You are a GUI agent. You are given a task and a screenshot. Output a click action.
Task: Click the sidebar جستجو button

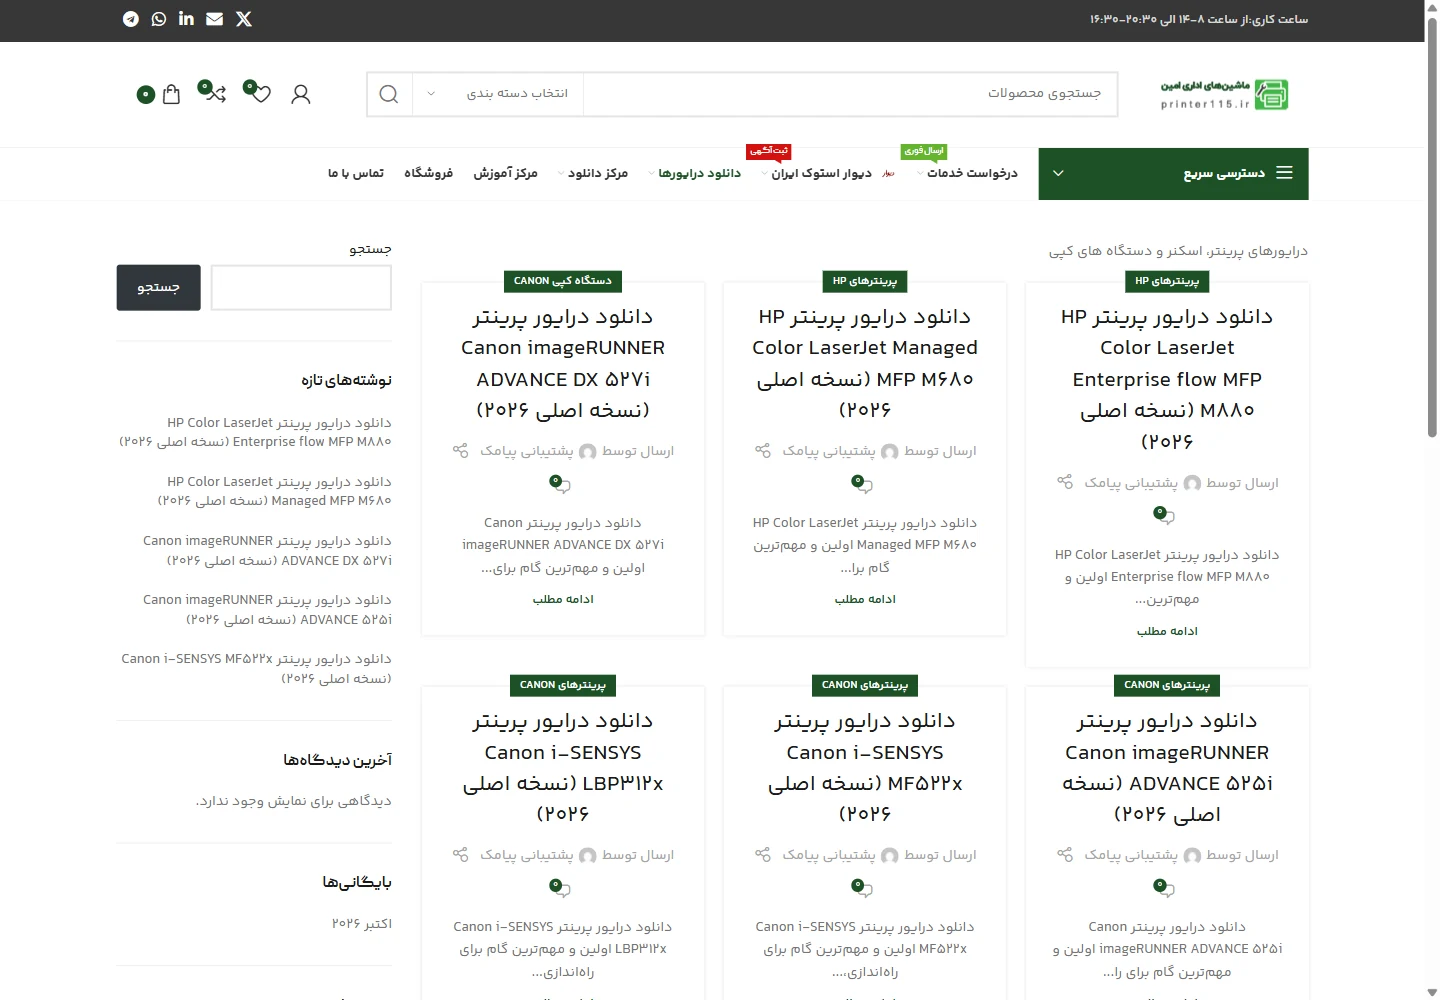tap(159, 288)
